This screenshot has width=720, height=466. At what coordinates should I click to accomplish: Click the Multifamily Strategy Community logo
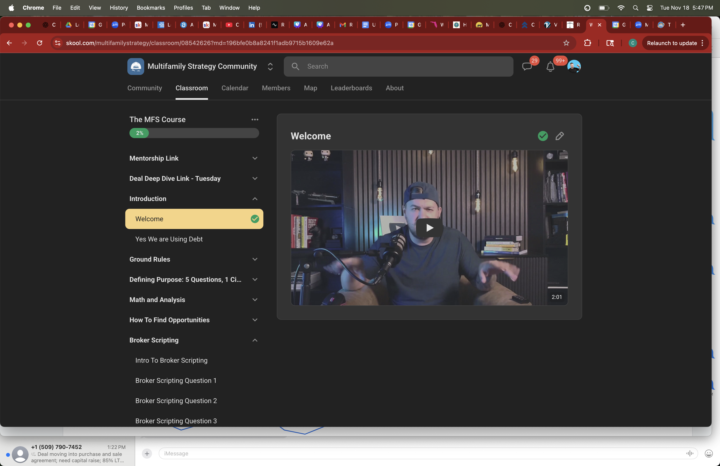135,66
